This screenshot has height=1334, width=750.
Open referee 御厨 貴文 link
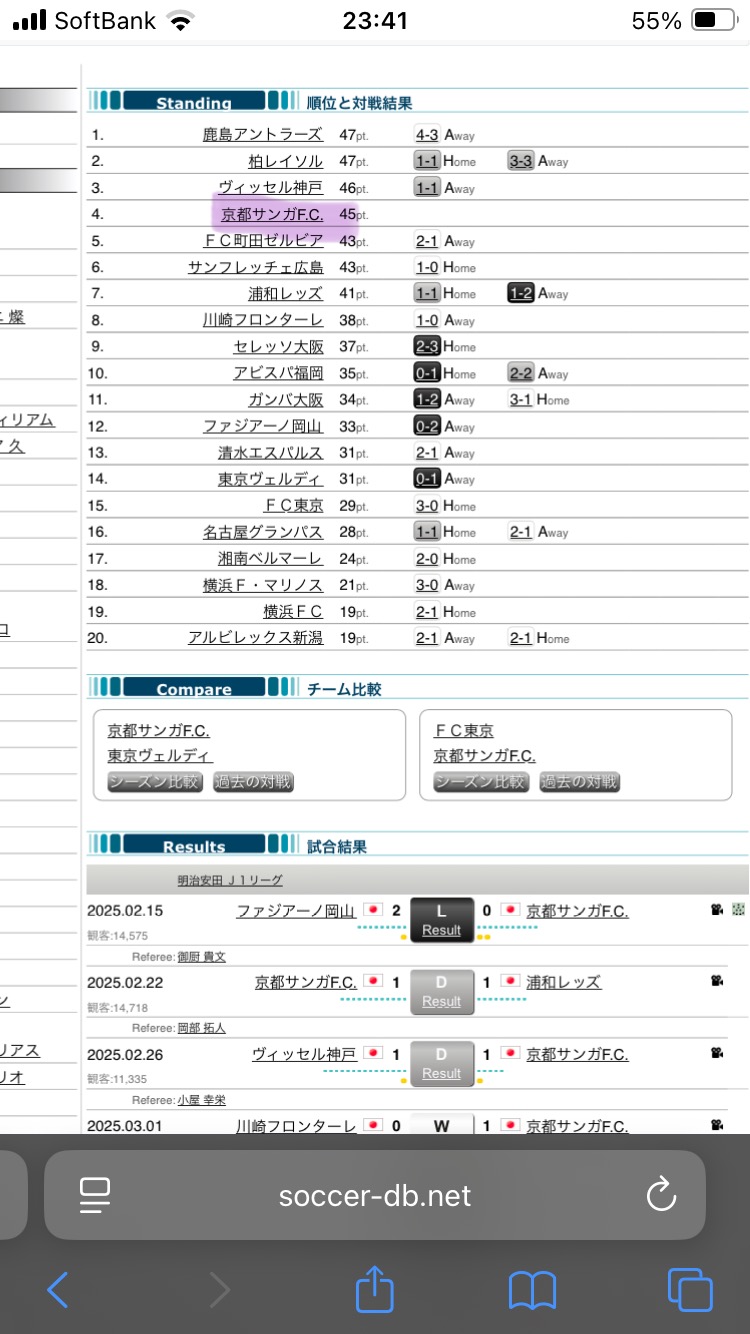[x=201, y=957]
